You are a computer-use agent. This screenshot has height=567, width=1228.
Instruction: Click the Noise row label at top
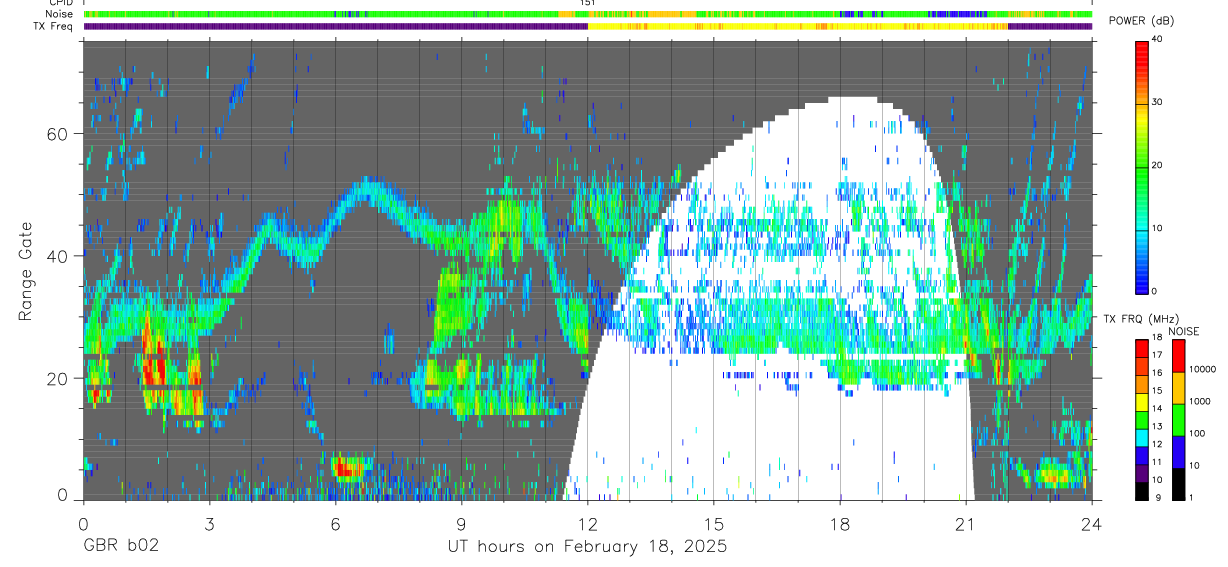point(57,14)
